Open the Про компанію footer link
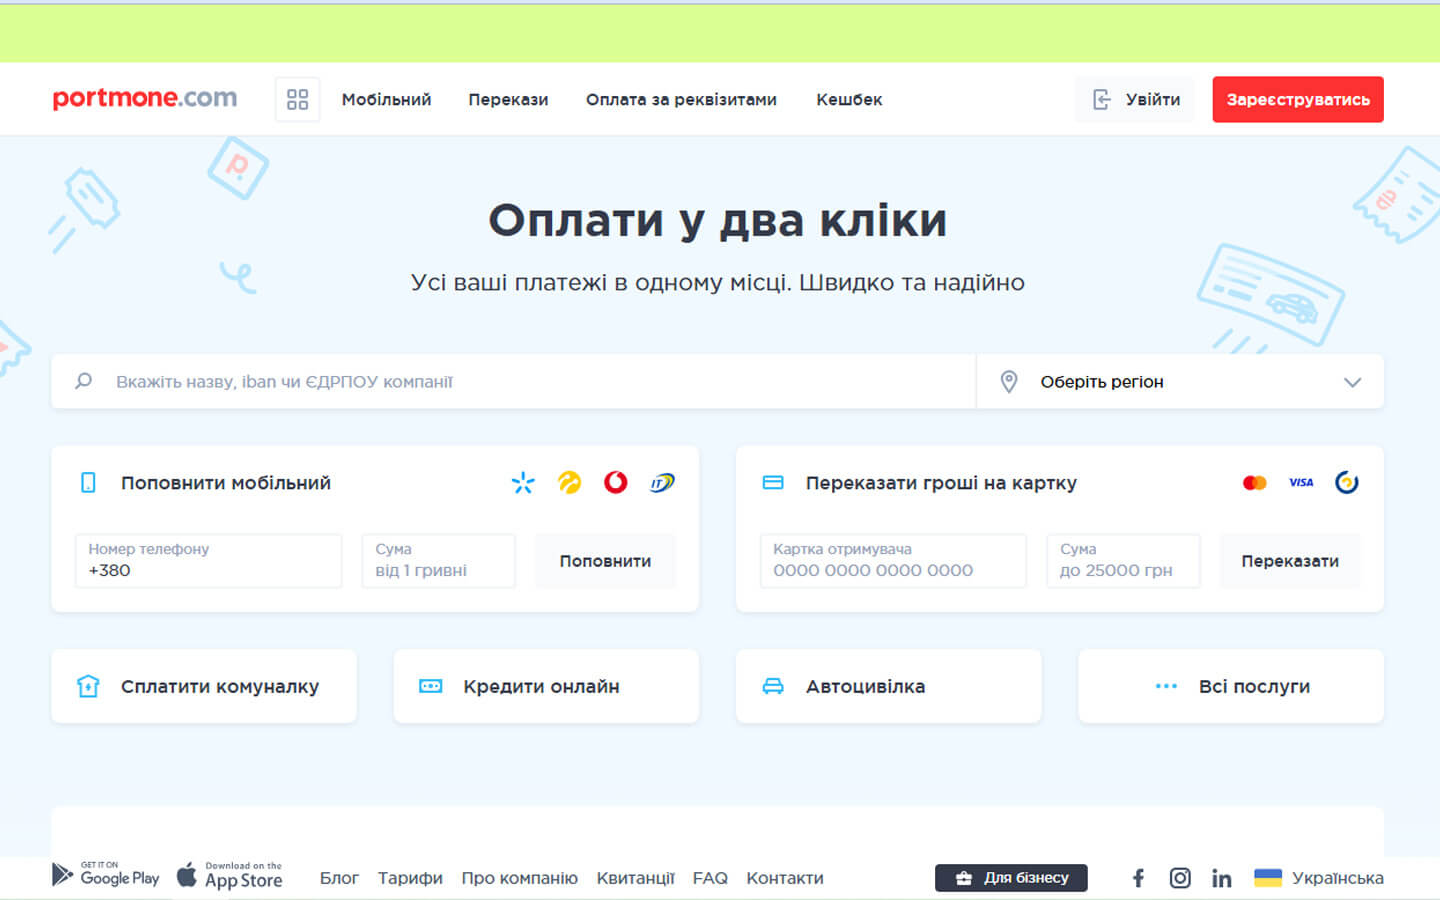The image size is (1440, 900). pos(519,878)
